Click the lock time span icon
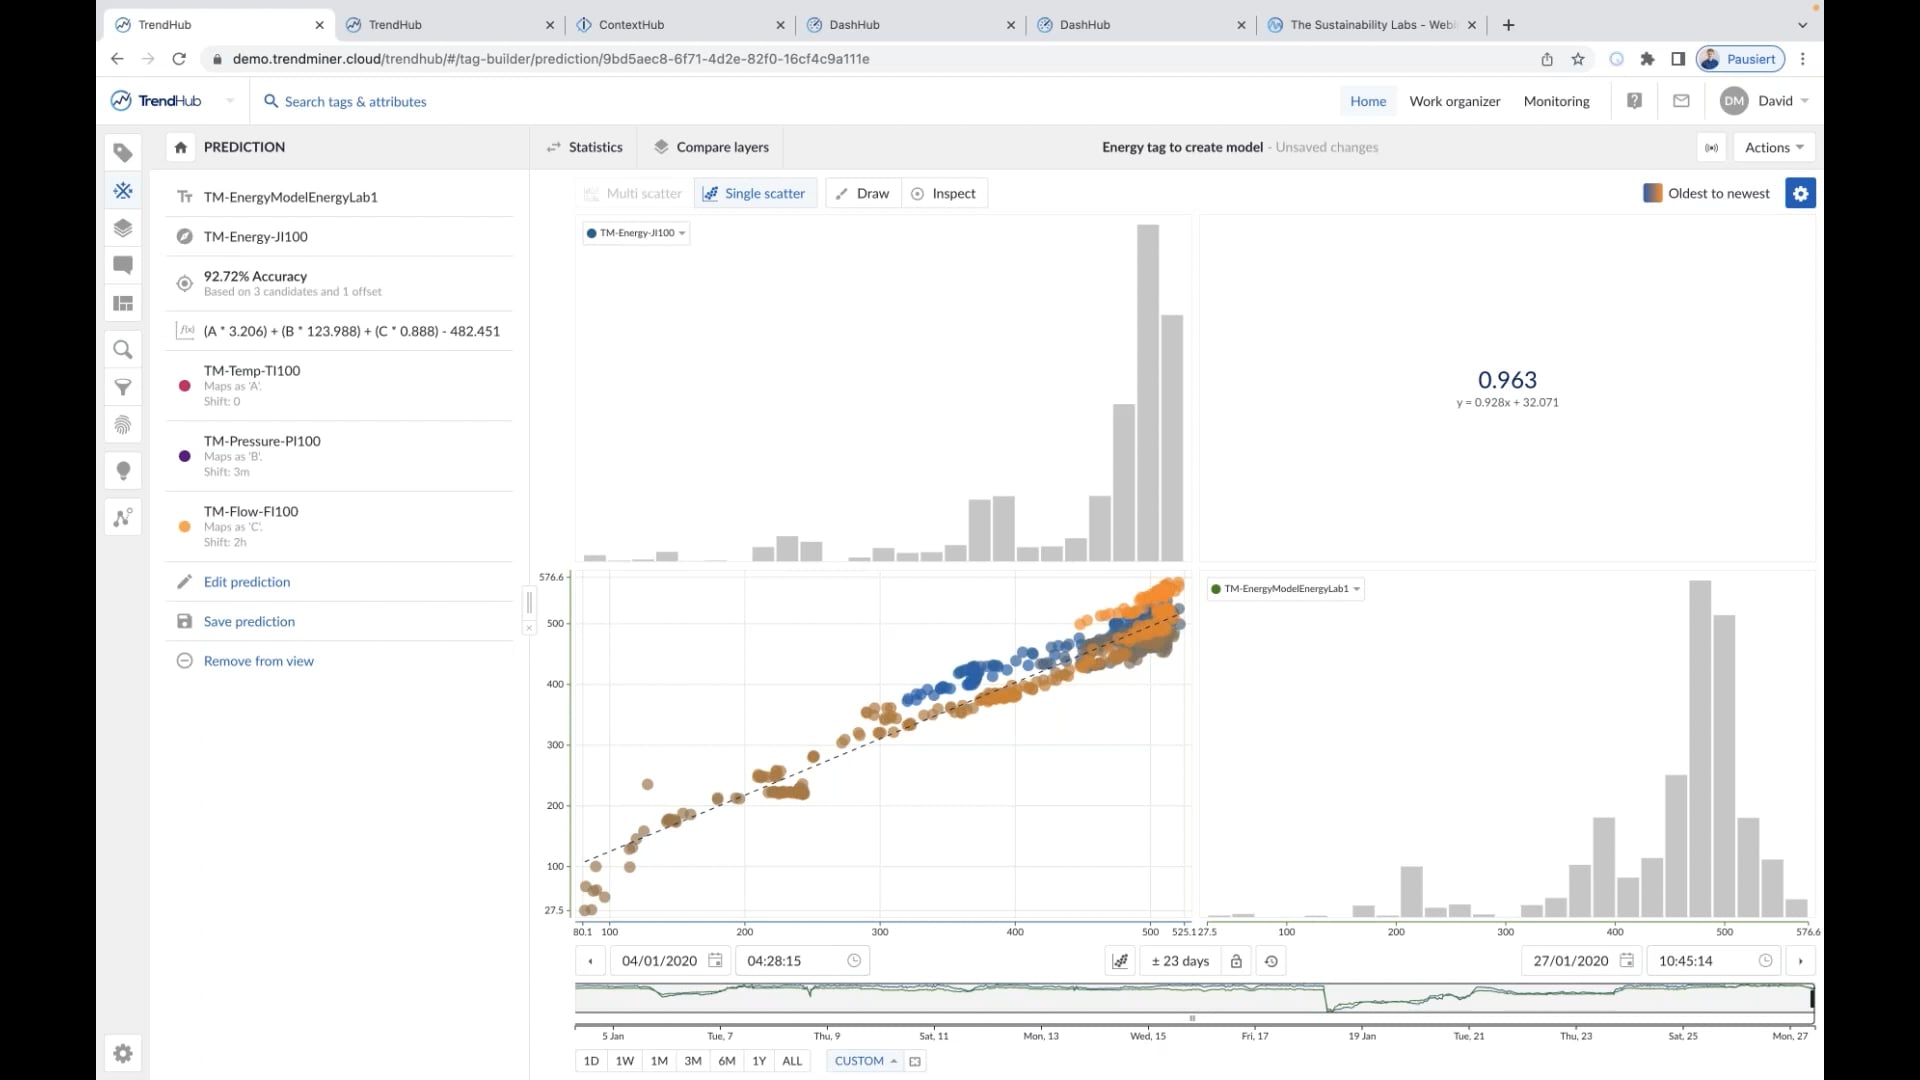The image size is (1920, 1080). [x=1236, y=961]
